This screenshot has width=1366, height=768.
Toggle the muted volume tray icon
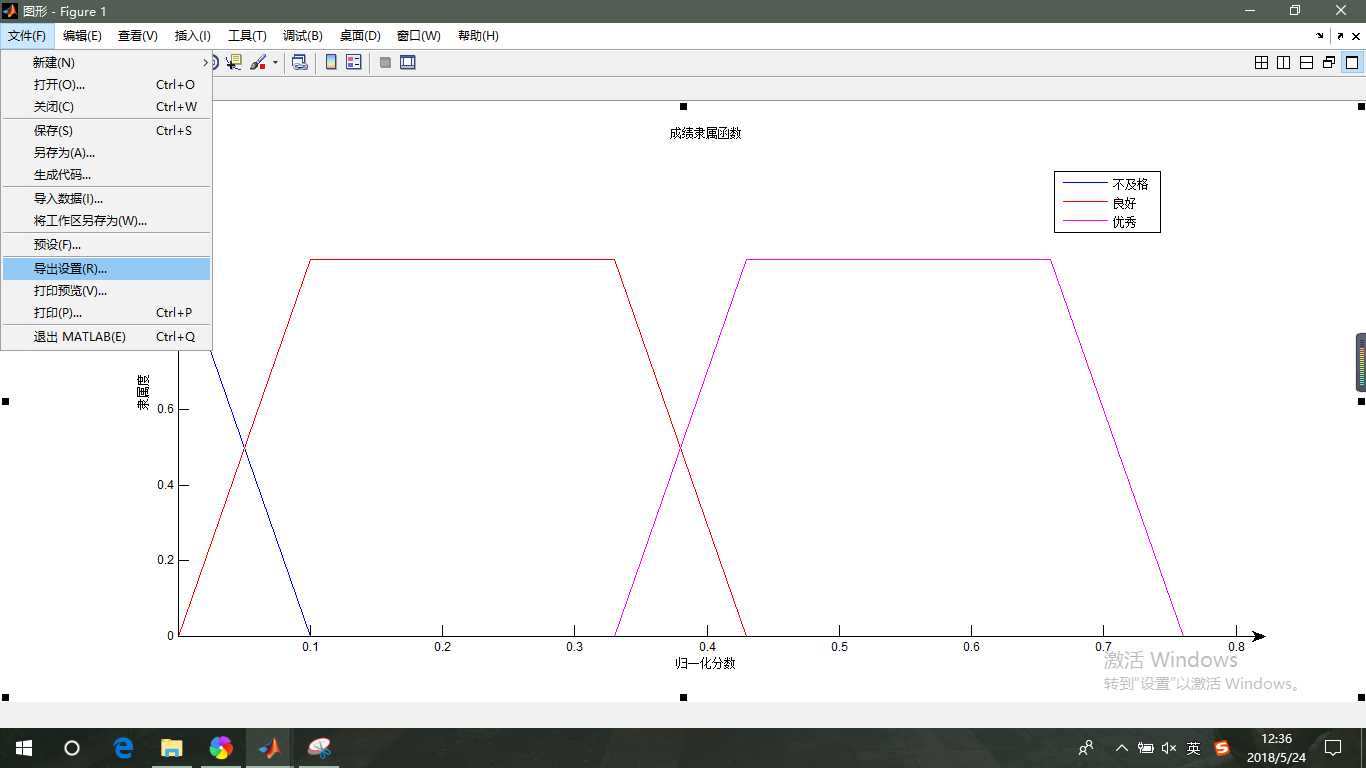(x=1169, y=748)
